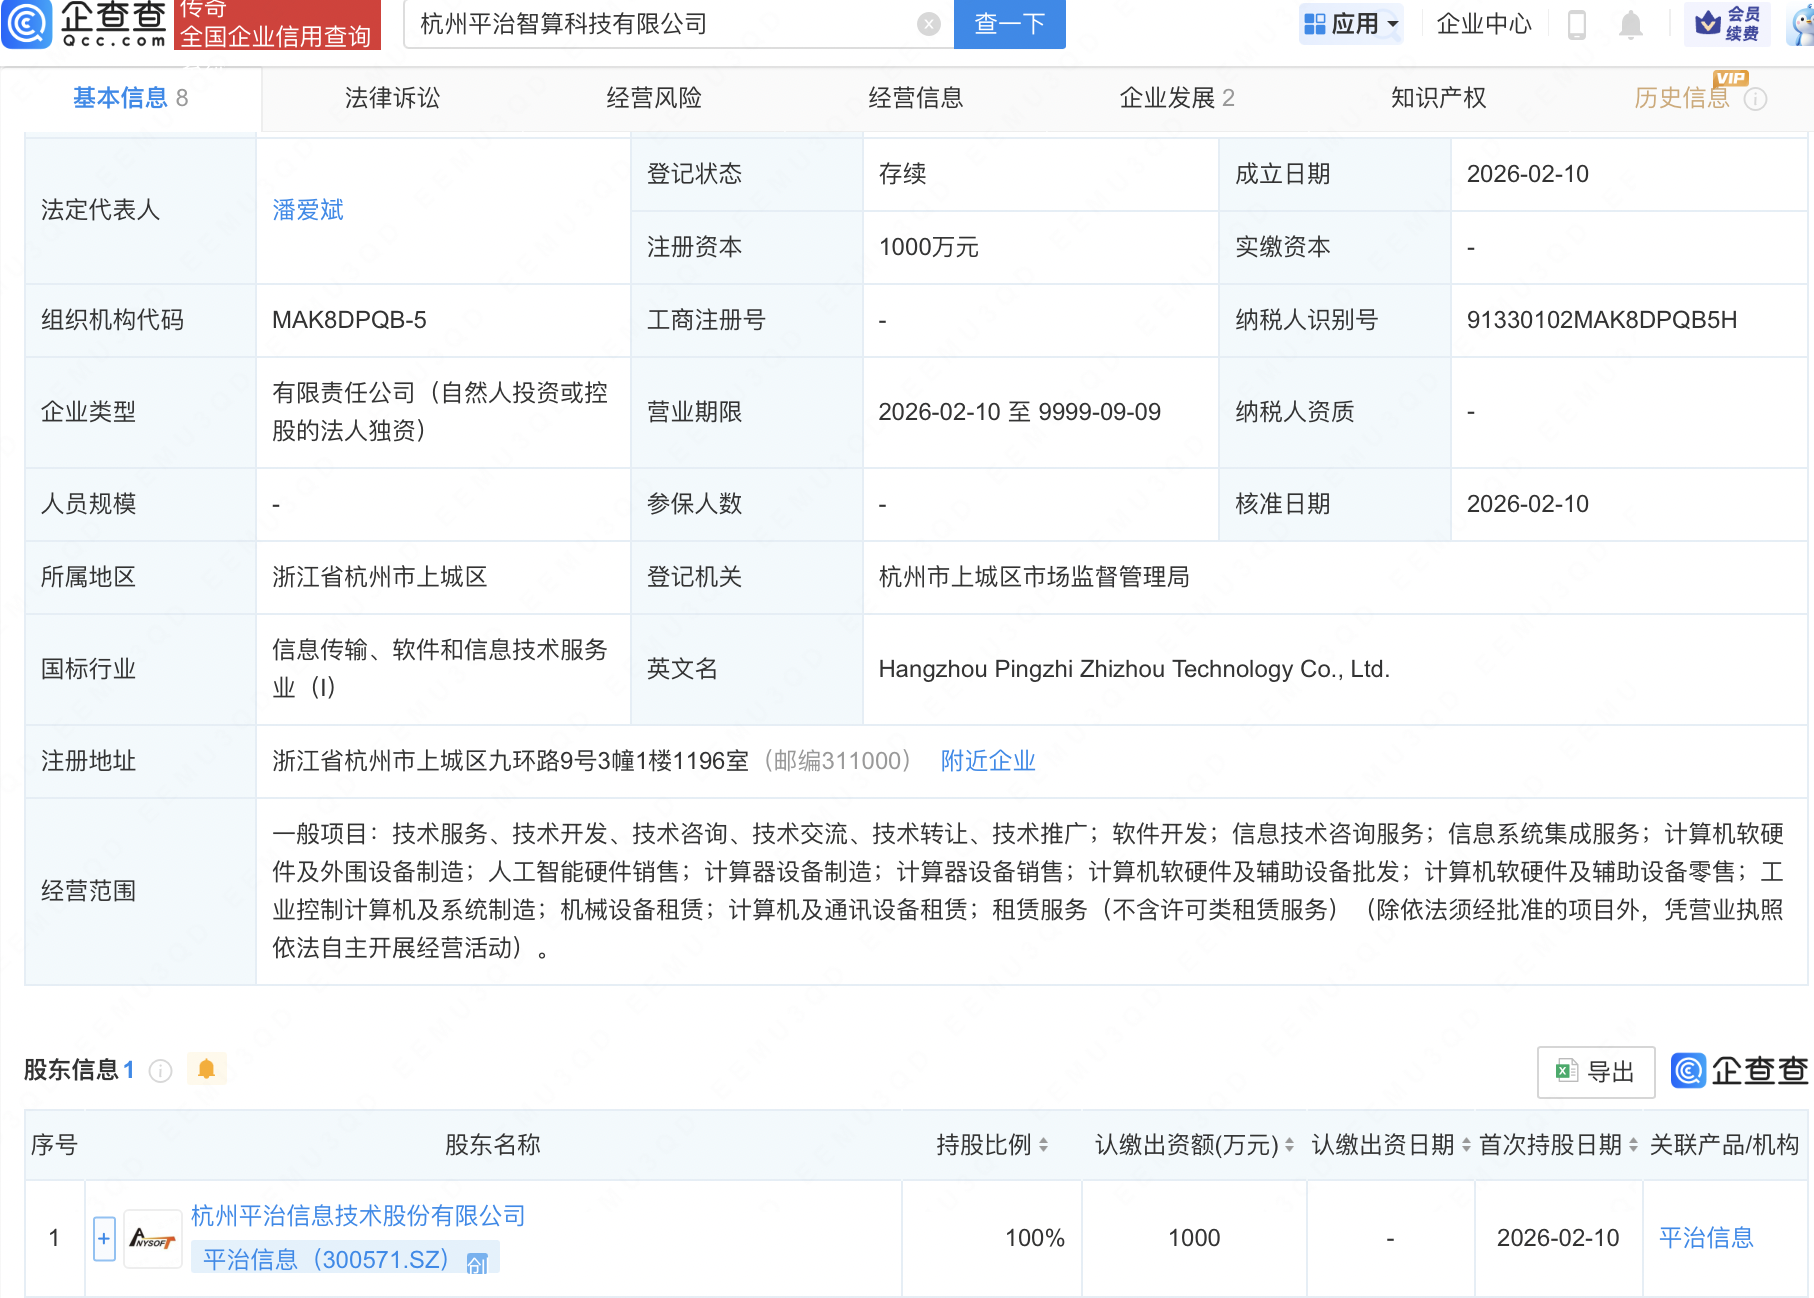1814x1298 pixels.
Task: Open the 应用 dropdown menu
Action: (x=1351, y=24)
